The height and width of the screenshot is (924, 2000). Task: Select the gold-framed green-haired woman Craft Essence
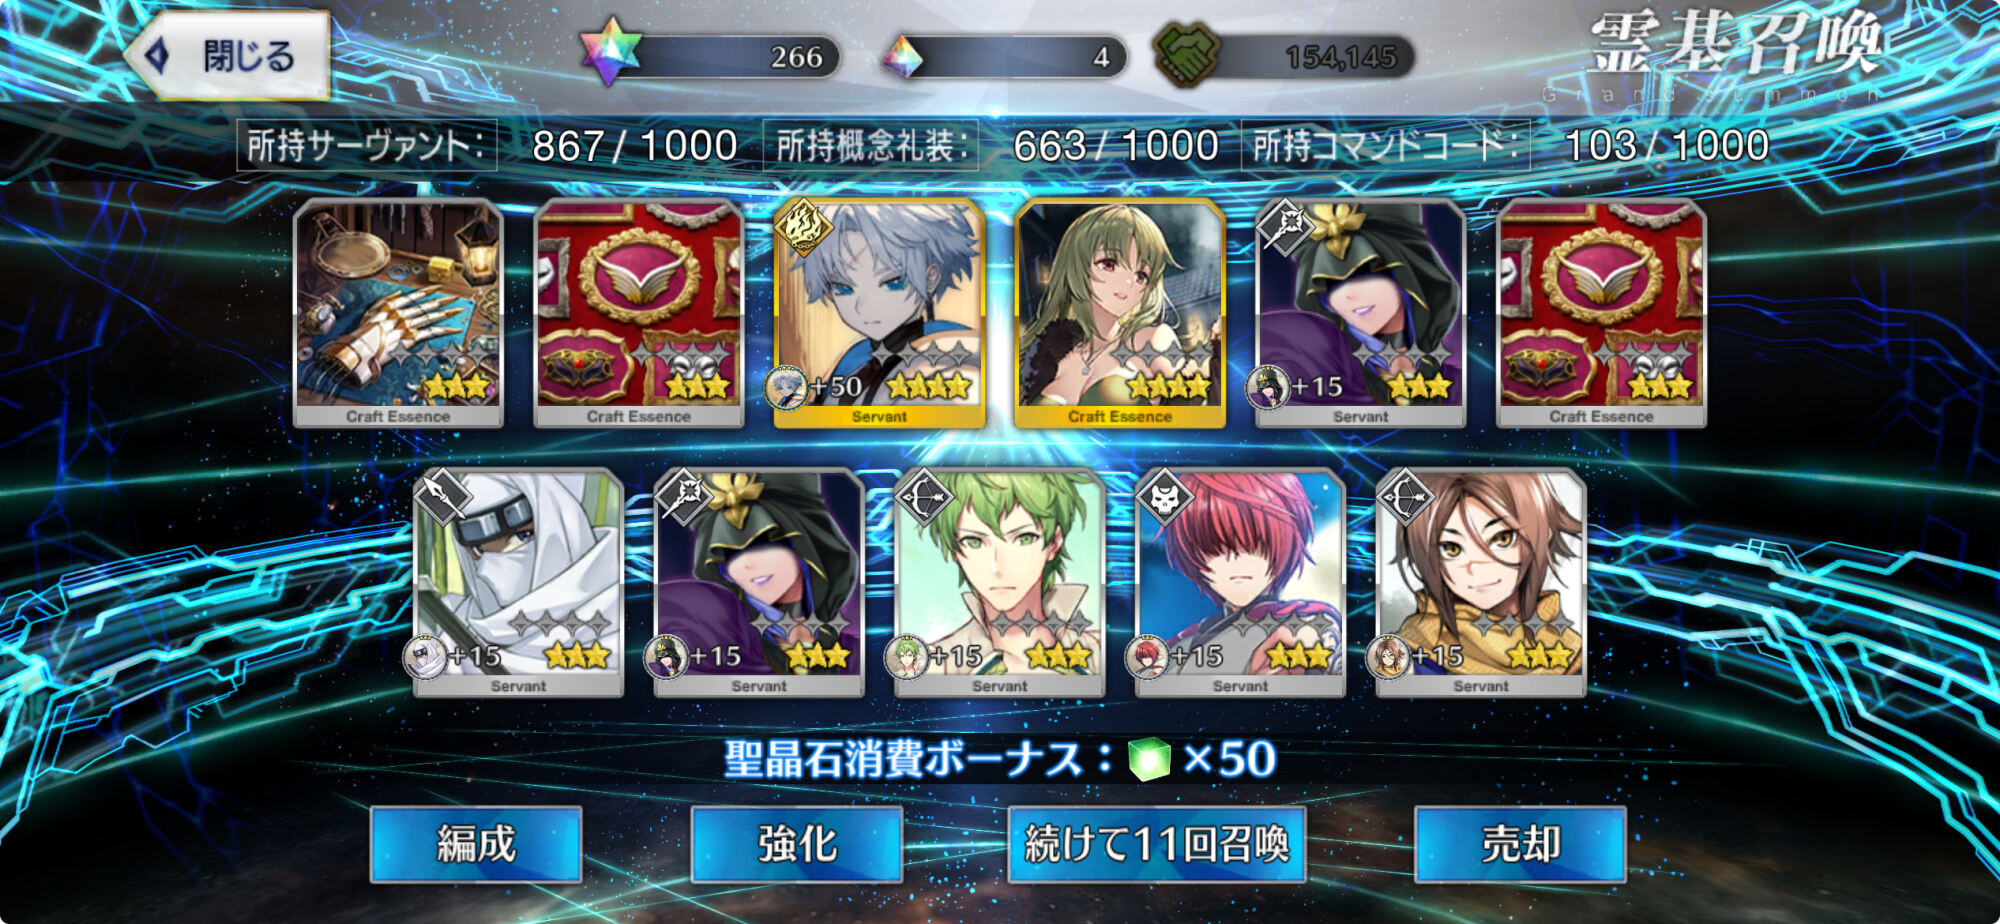(x=1120, y=313)
